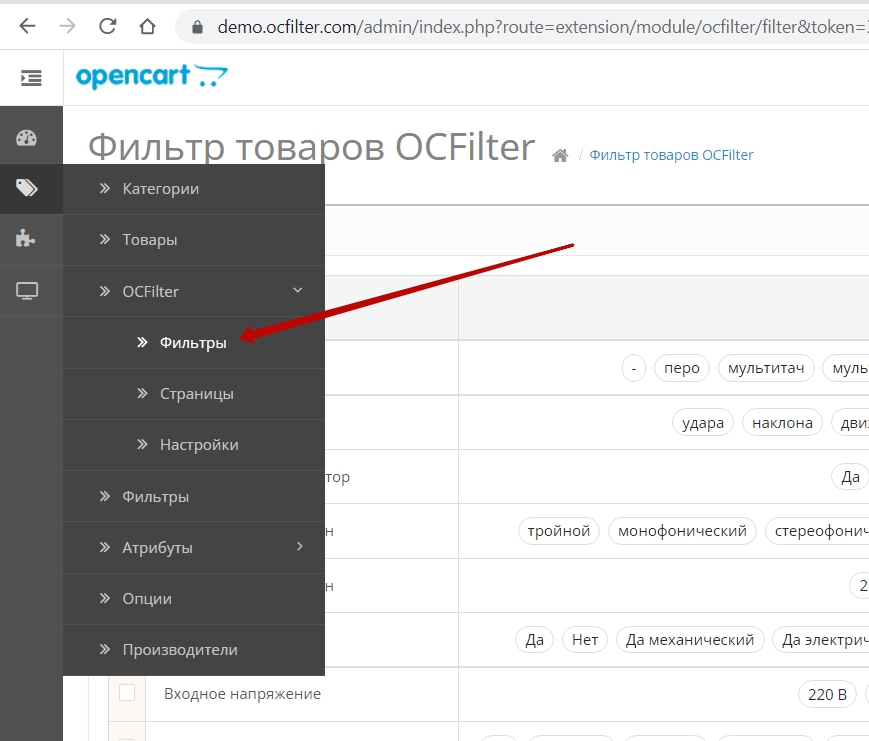Viewport: 869px width, 741px height.
Task: Check the box next to Входное напряжение
Action: point(127,693)
